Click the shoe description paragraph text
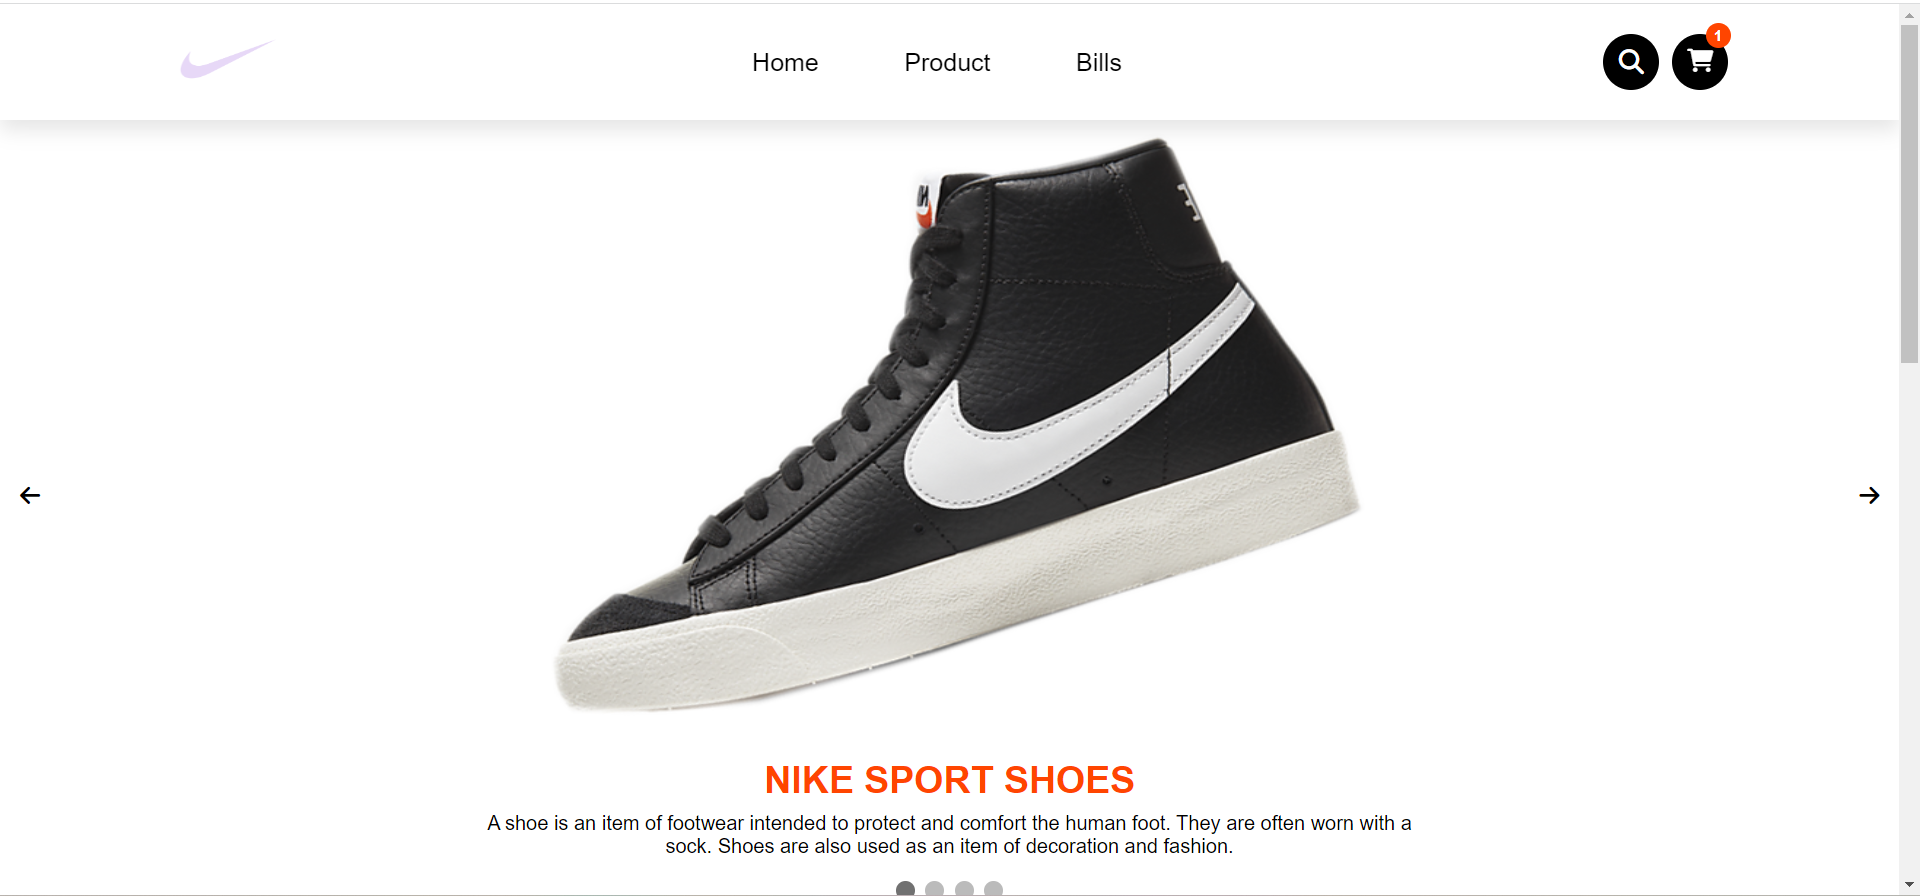 [949, 834]
